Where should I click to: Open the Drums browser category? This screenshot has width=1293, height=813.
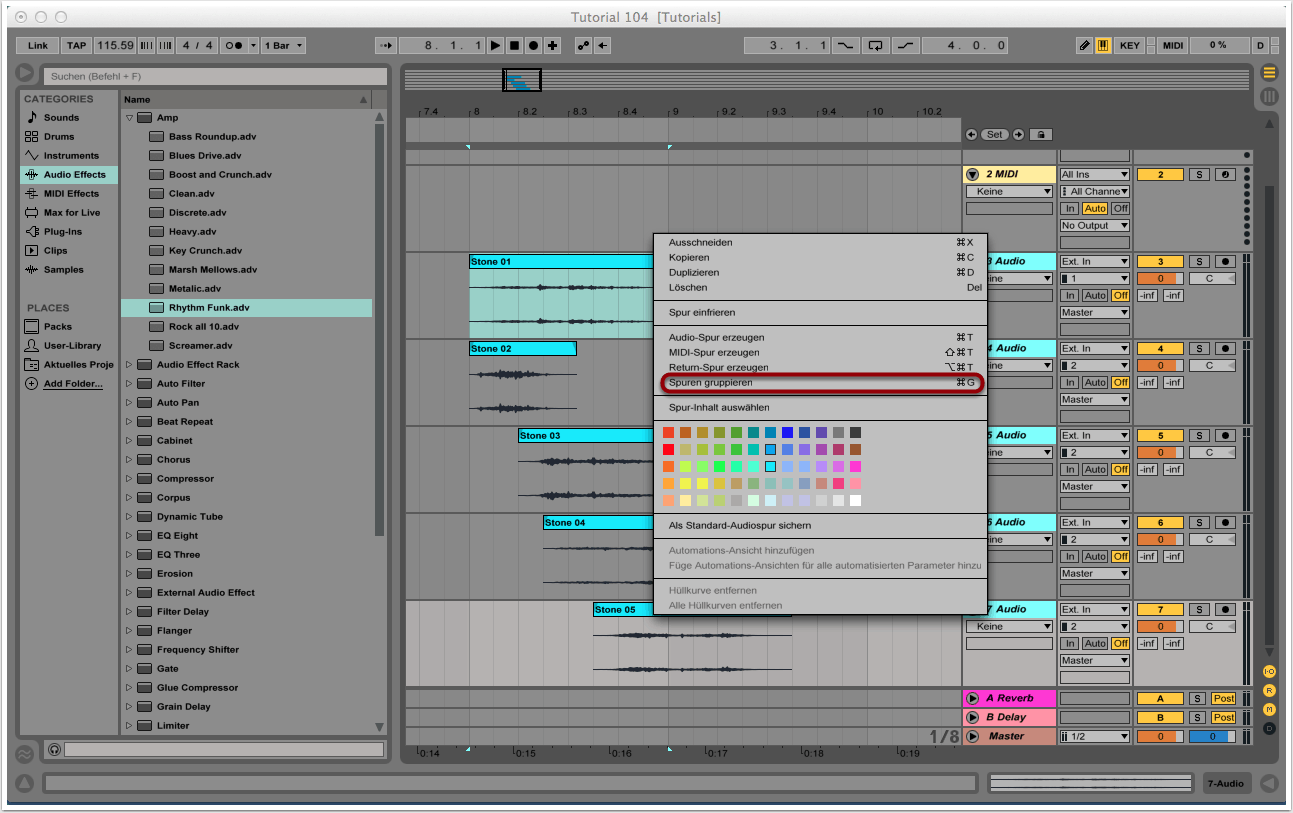(x=58, y=137)
